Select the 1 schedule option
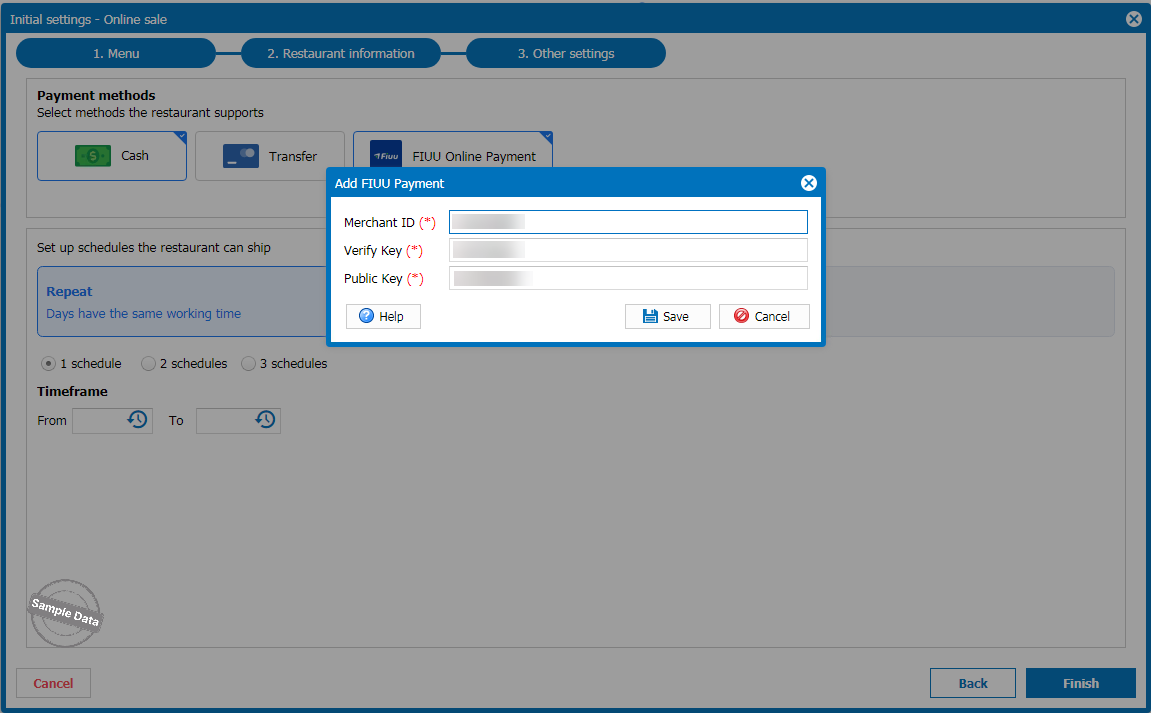Screen dimensions: 1151x713 pyautogui.click(x=48, y=364)
